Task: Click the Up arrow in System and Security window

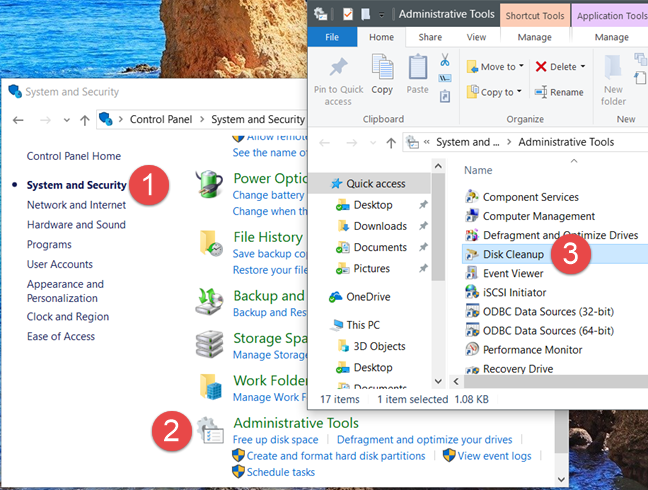Action: tap(85, 120)
